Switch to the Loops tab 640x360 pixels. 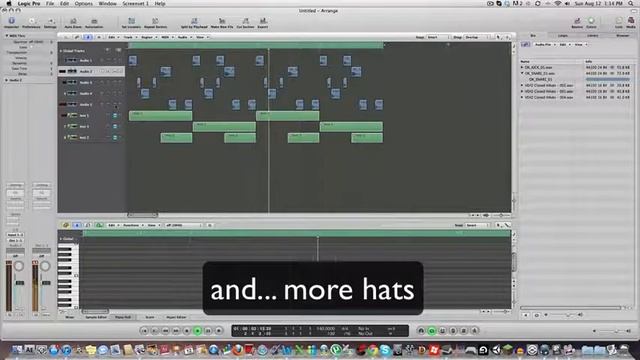point(563,36)
